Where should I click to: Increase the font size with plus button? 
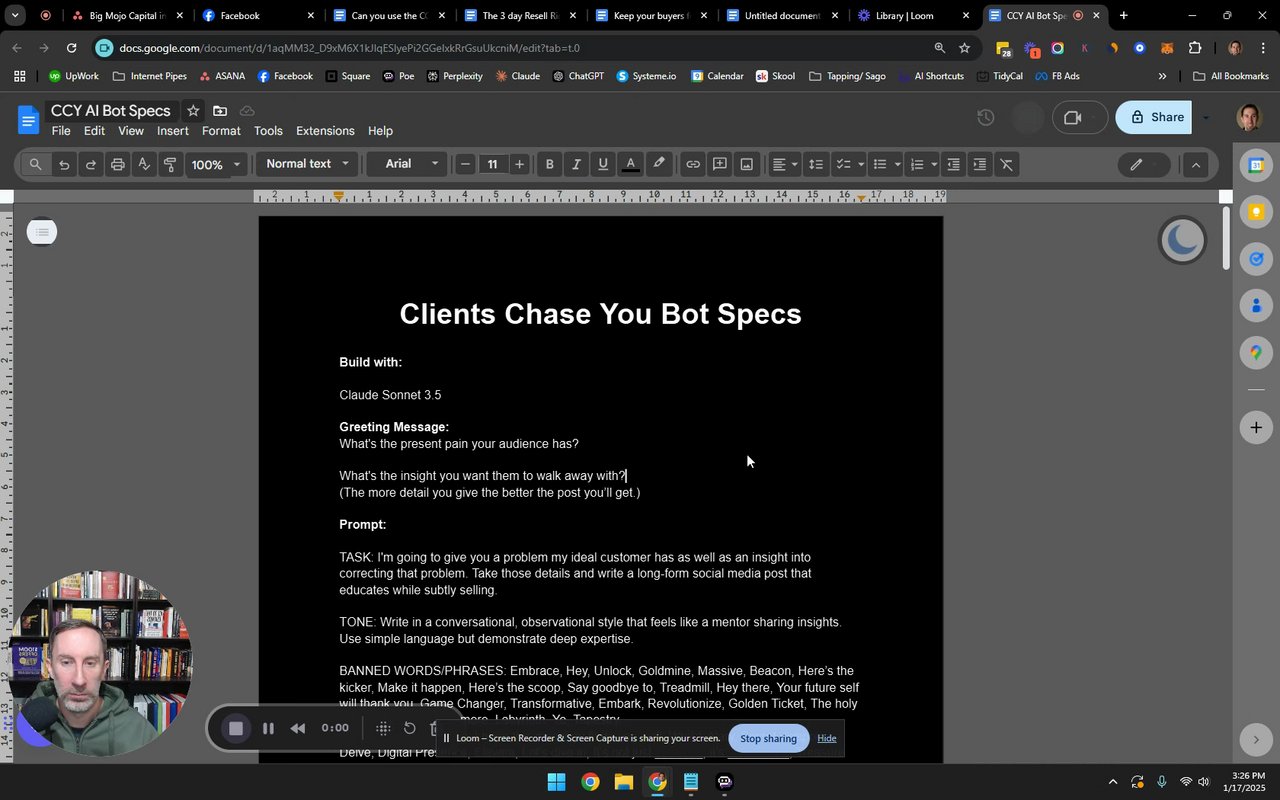pyautogui.click(x=519, y=165)
